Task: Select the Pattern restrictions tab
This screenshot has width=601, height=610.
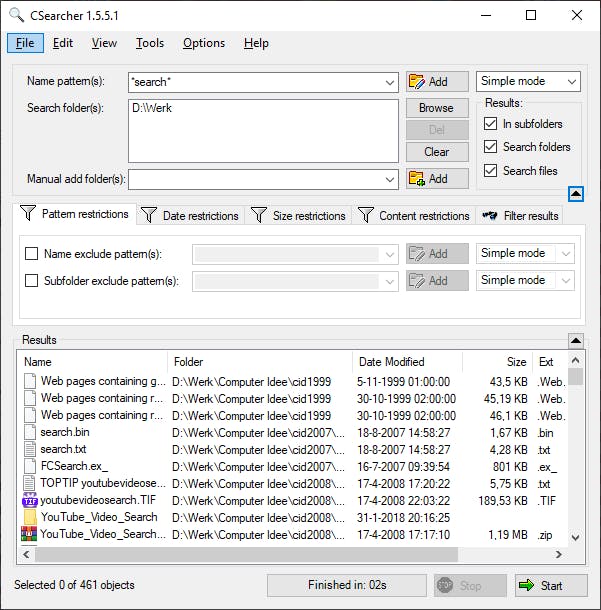Action: (x=75, y=214)
